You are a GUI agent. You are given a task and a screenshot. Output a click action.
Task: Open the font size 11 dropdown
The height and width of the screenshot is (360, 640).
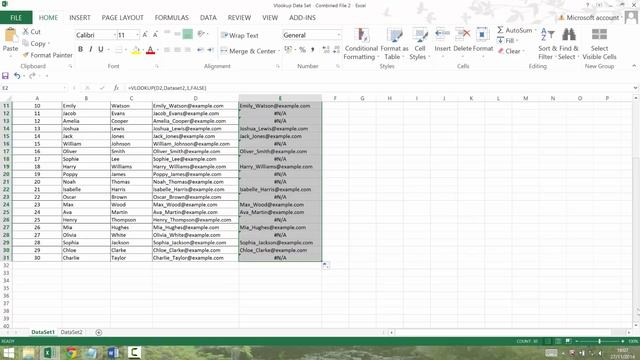(137, 36)
